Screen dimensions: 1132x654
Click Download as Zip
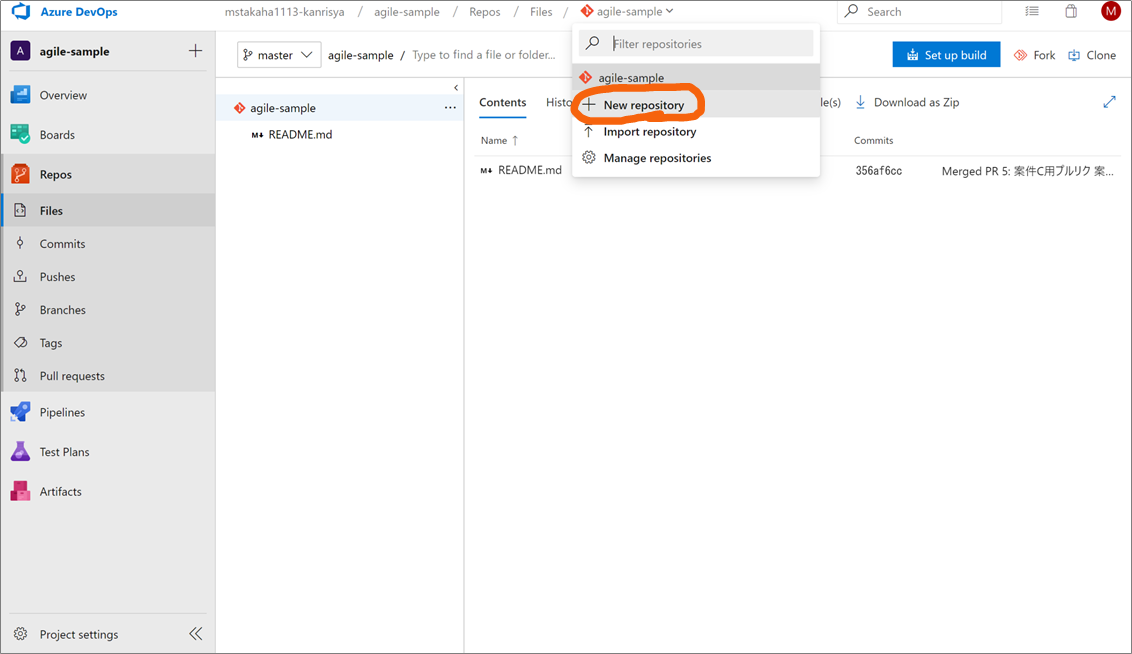907,103
